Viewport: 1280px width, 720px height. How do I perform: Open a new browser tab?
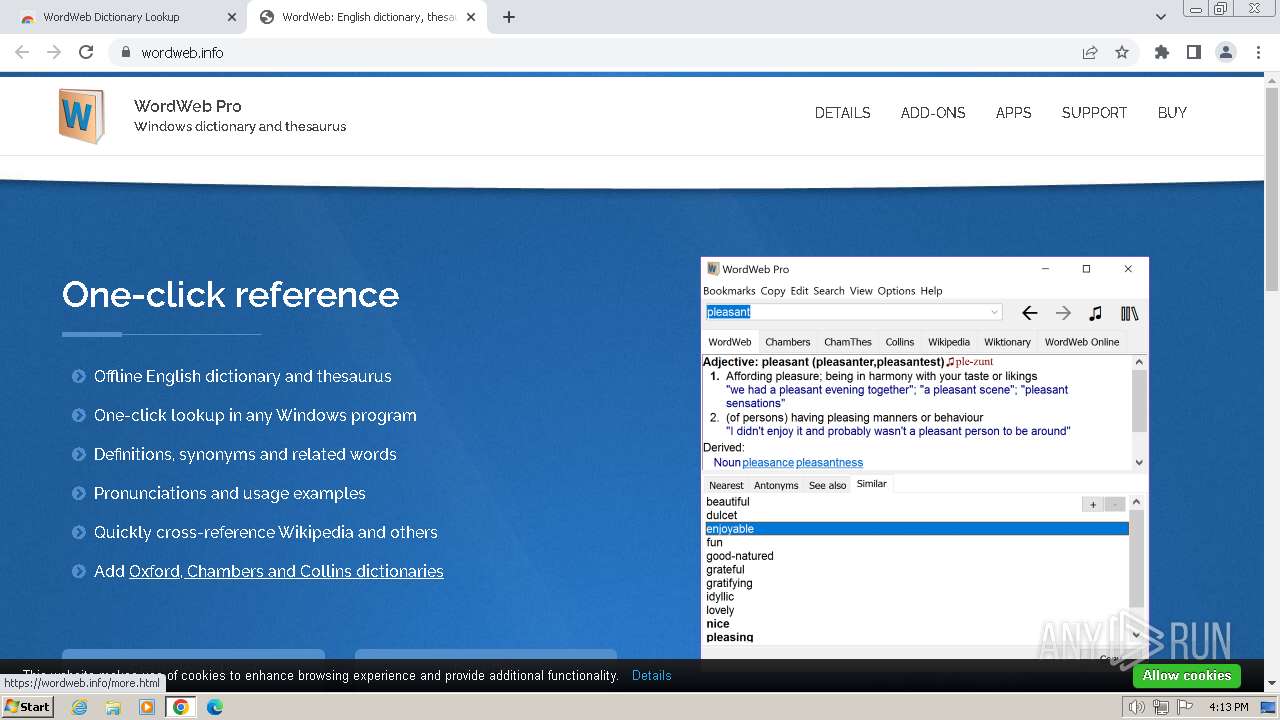click(509, 17)
